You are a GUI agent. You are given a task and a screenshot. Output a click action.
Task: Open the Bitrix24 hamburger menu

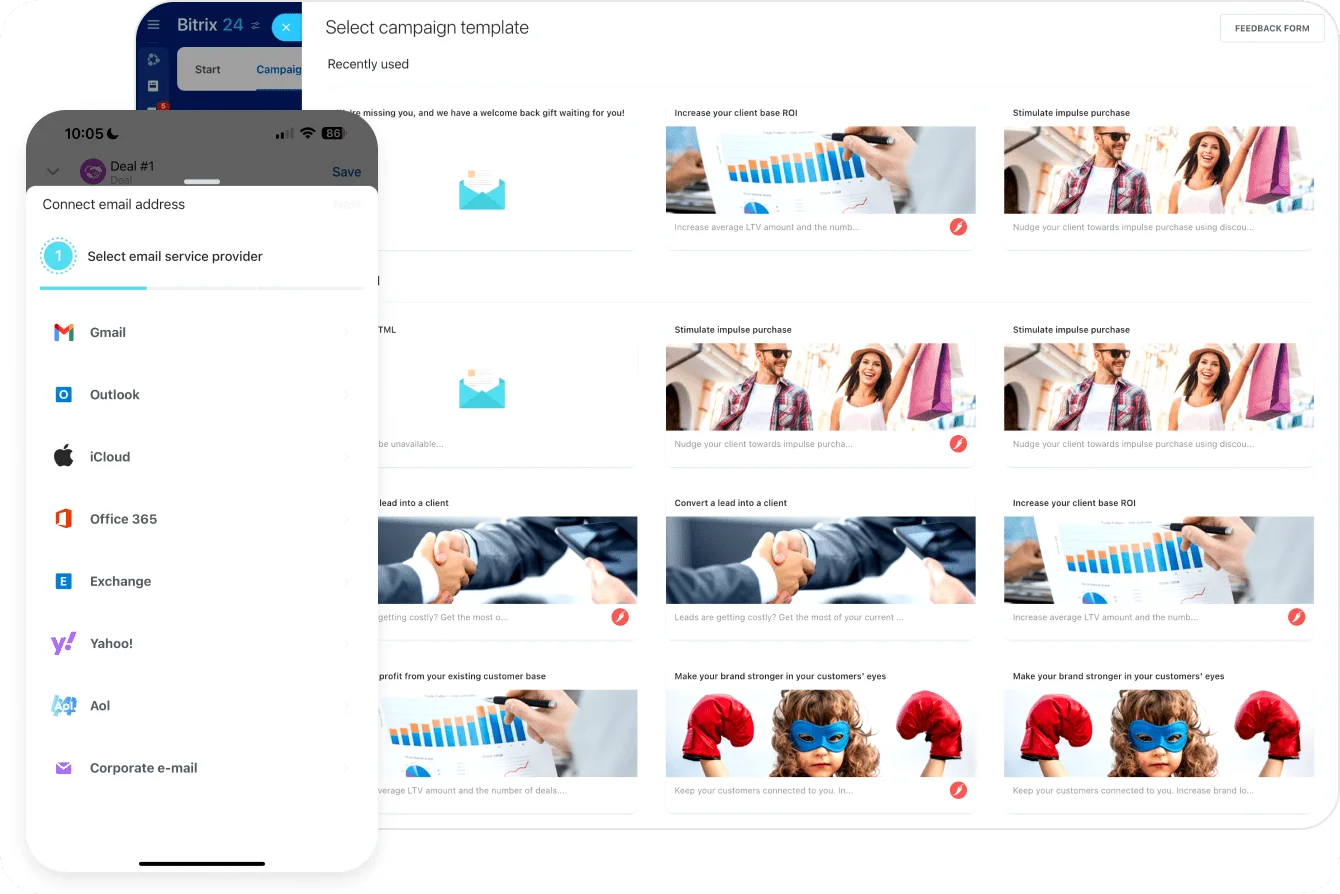click(153, 26)
